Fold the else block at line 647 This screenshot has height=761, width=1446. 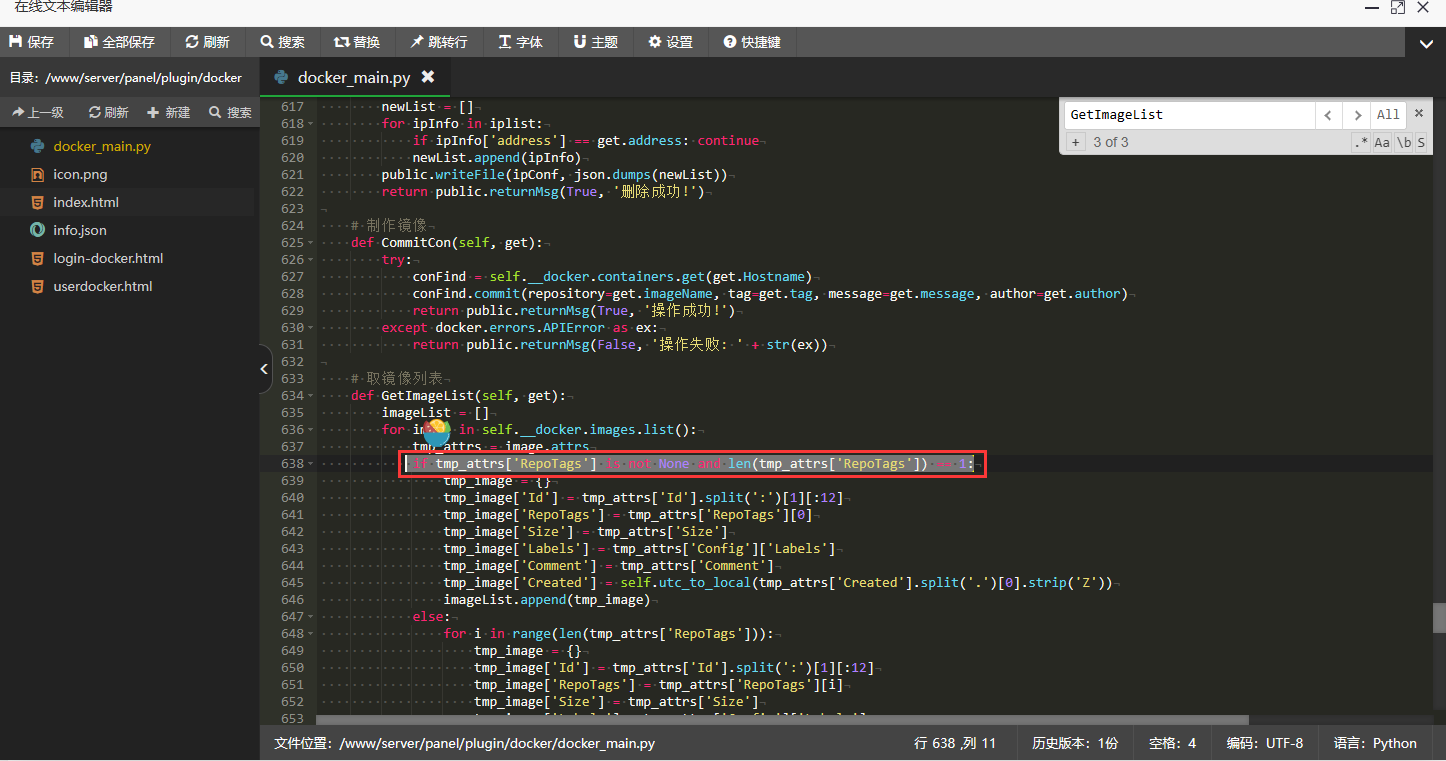[310, 617]
